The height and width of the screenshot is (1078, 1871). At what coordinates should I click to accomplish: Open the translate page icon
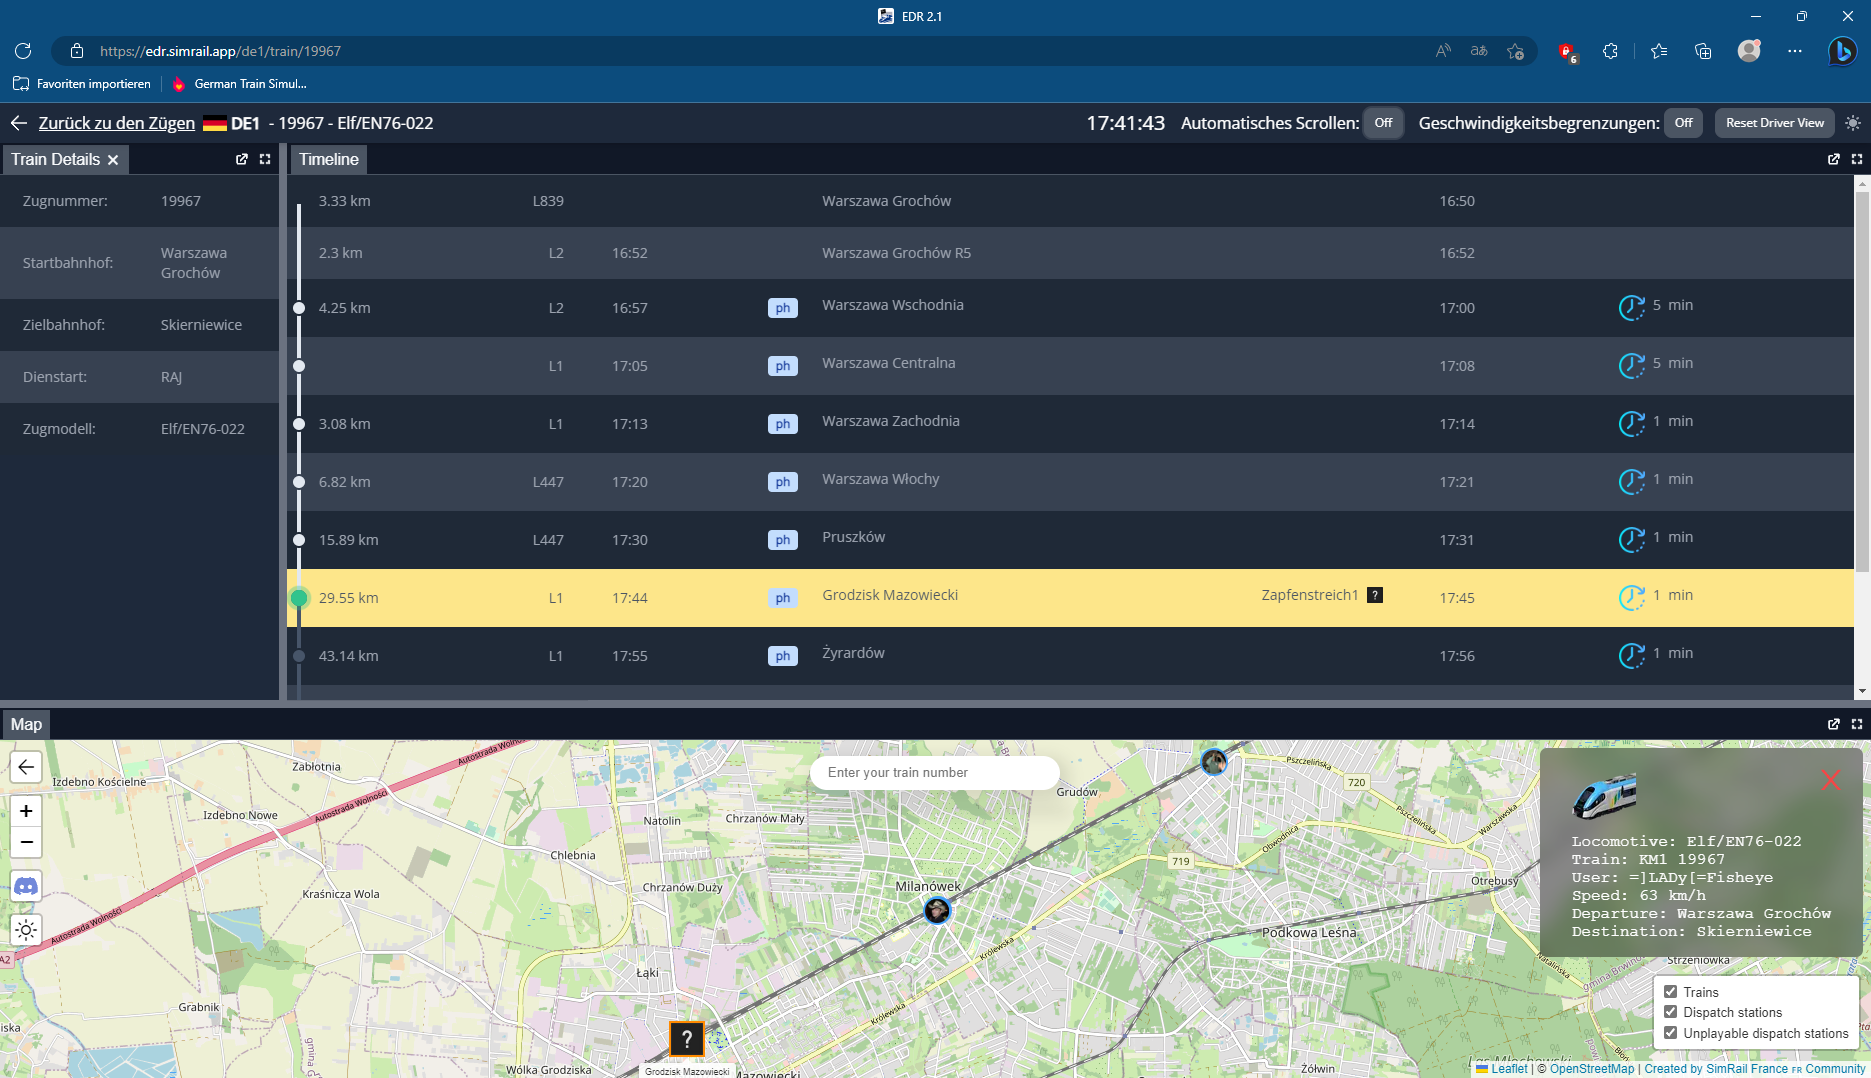pos(1479,51)
